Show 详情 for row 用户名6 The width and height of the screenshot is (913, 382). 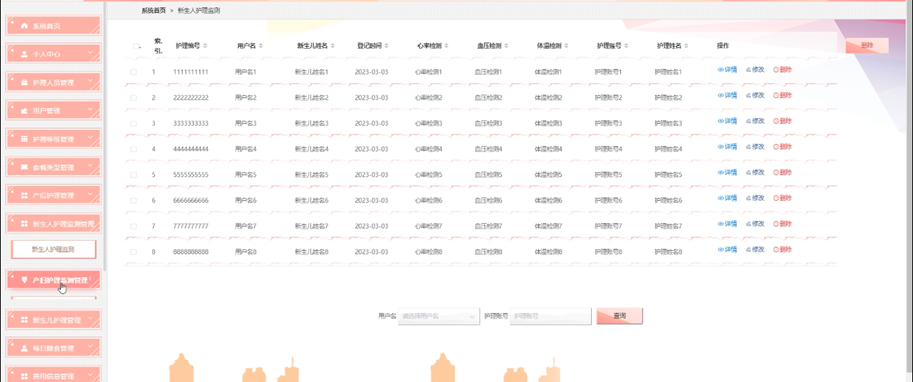(x=727, y=198)
